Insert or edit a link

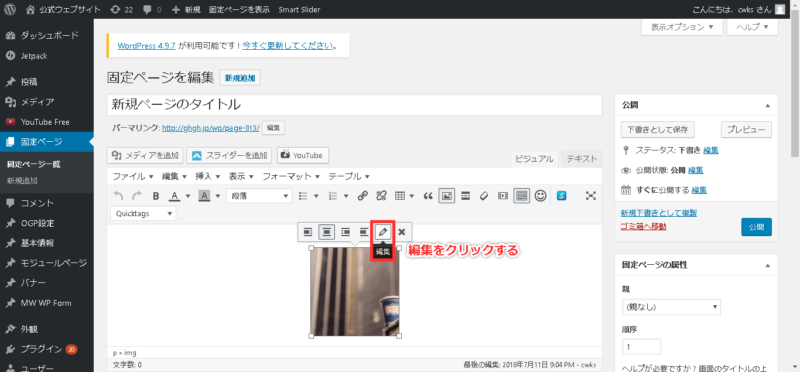click(x=362, y=195)
